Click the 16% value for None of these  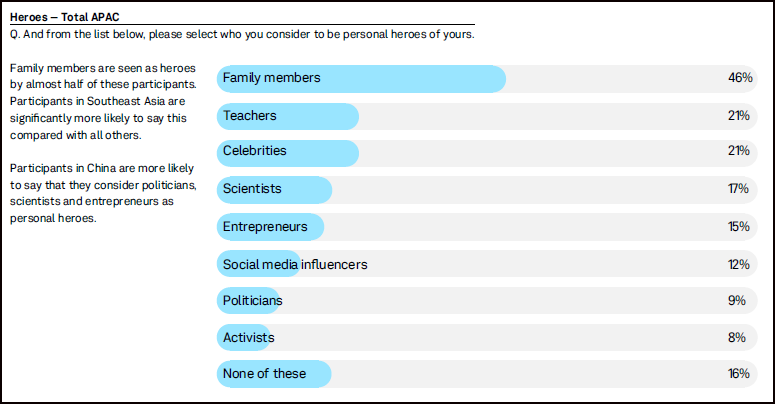point(739,374)
